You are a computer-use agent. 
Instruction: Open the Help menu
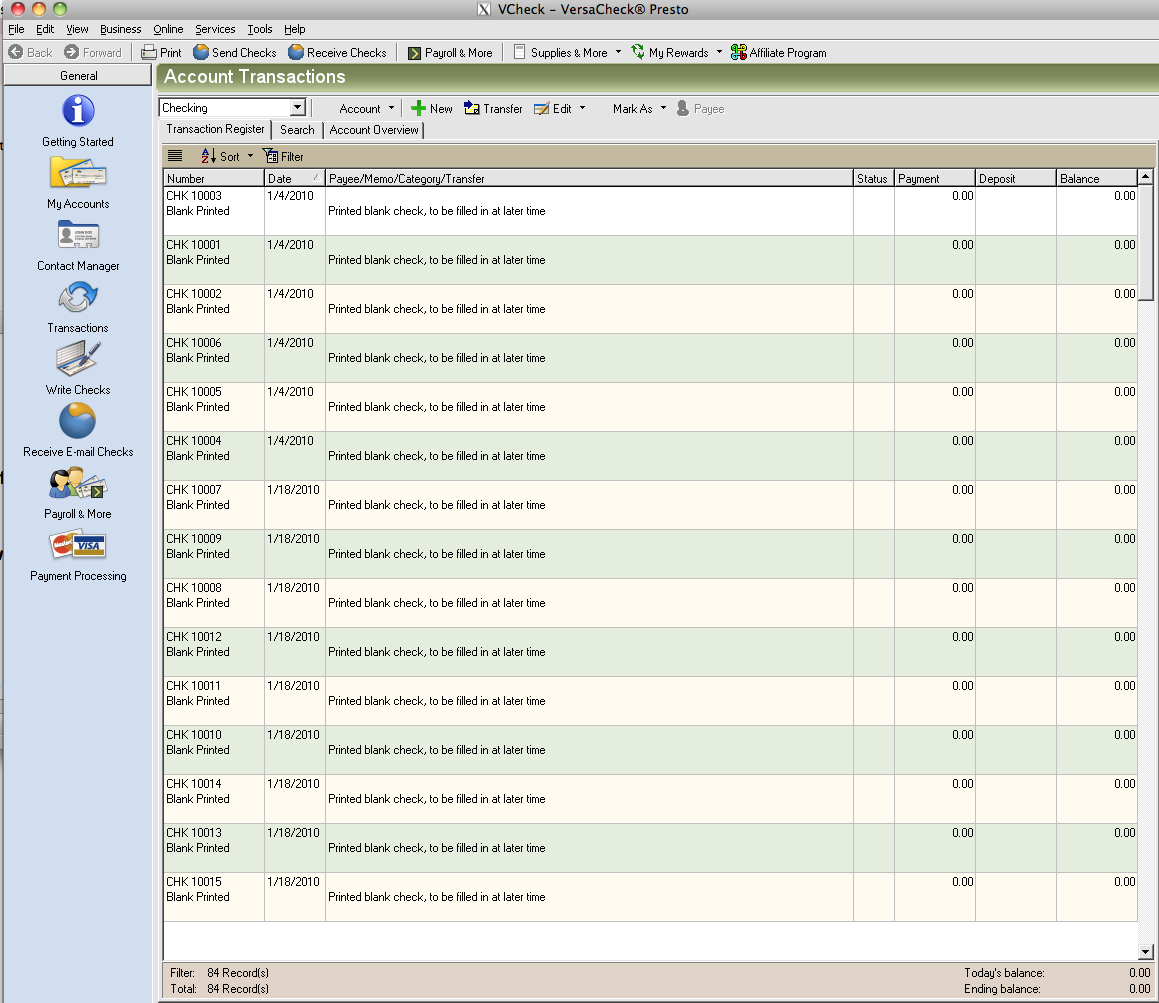(294, 29)
